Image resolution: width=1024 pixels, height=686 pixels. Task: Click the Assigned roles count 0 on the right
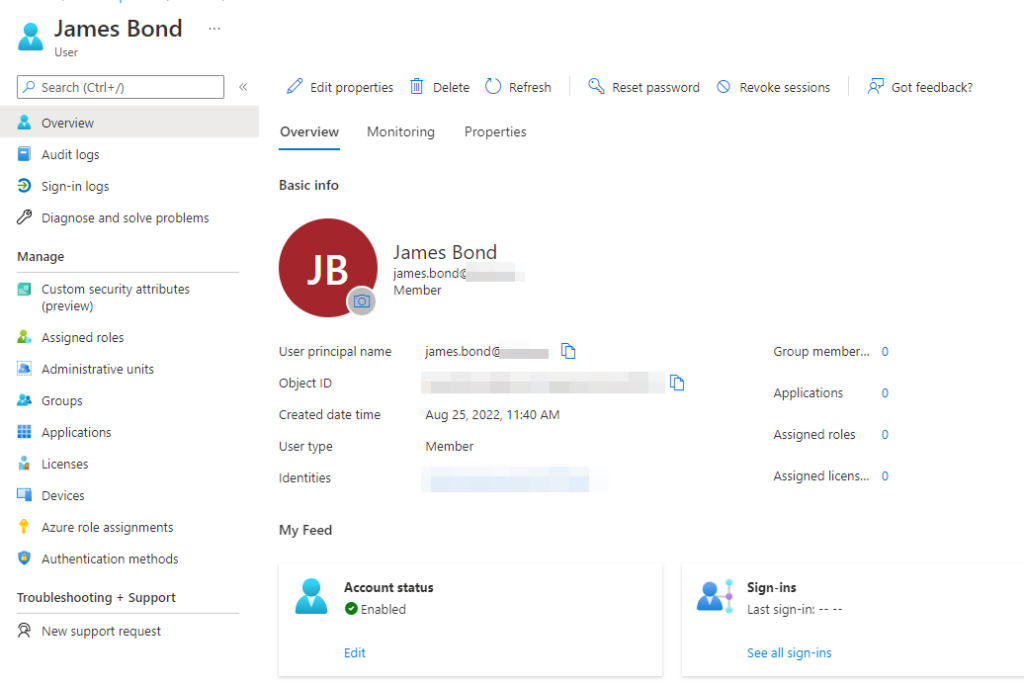[885, 434]
